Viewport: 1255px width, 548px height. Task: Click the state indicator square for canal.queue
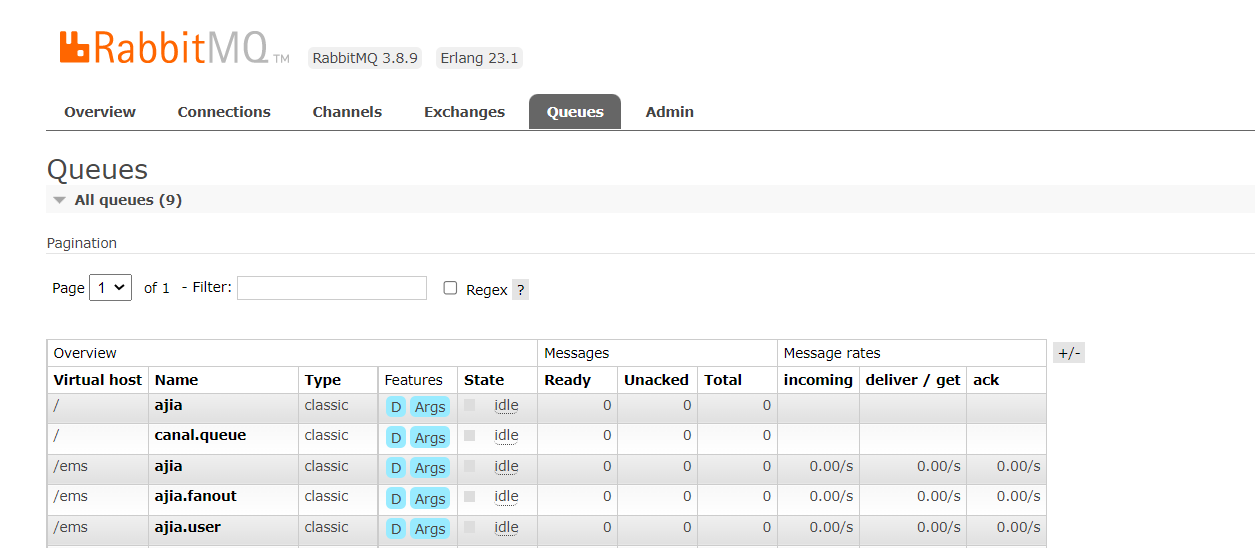[470, 436]
